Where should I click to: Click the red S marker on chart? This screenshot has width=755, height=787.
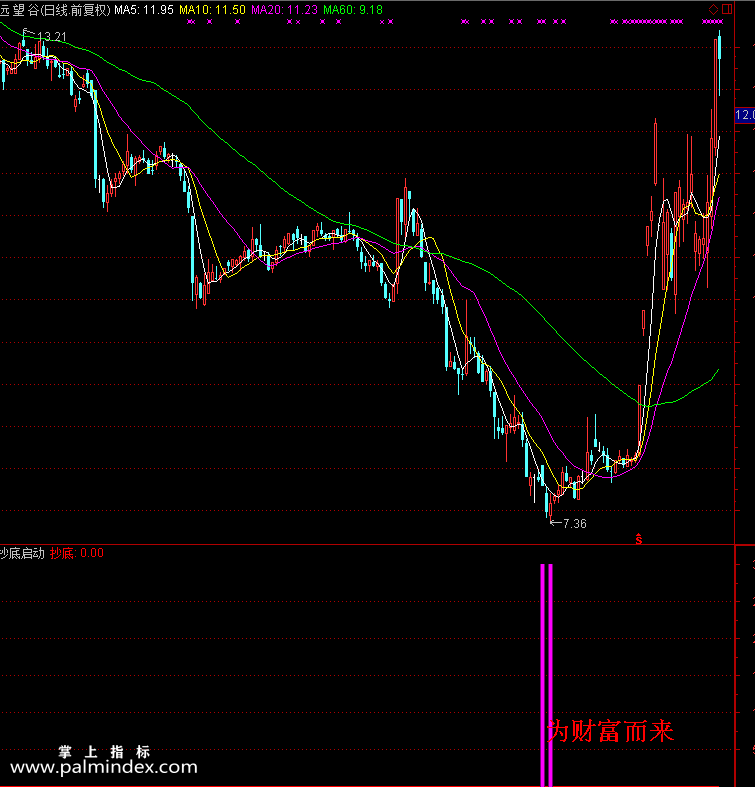pyautogui.click(x=639, y=539)
